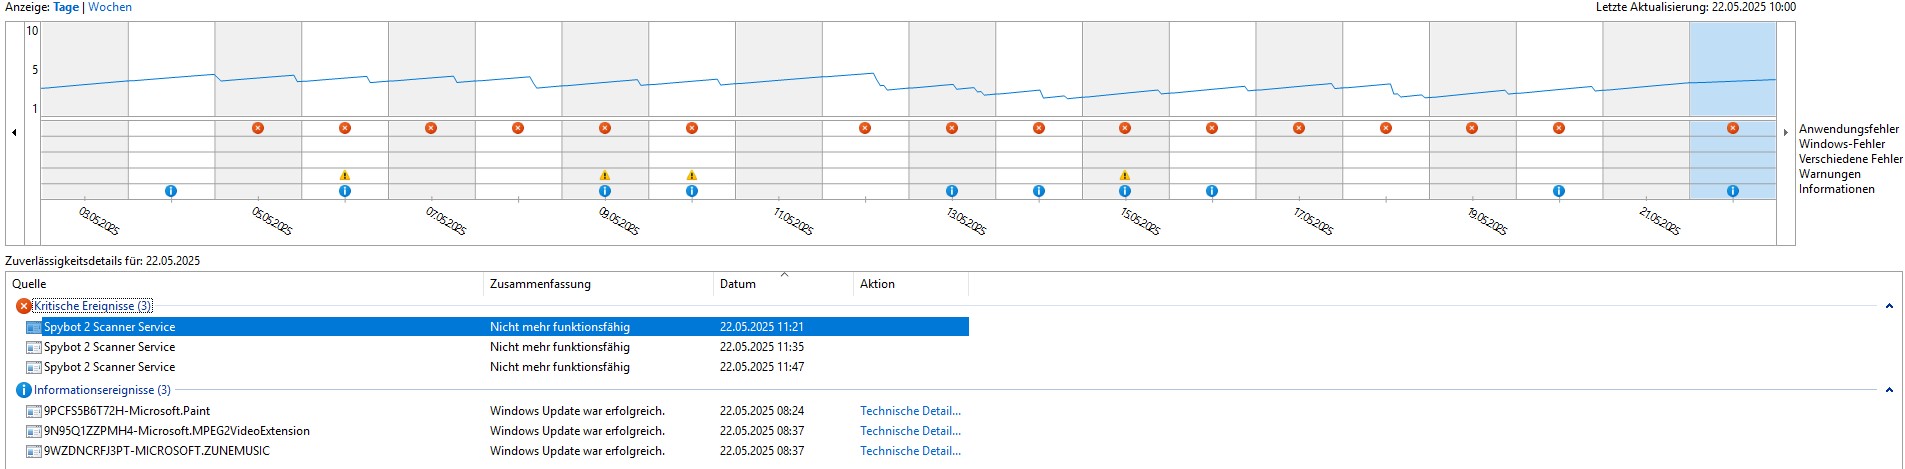Image resolution: width=1905 pixels, height=469 pixels.
Task: Select information icon for 20.05.2025
Action: click(1559, 191)
